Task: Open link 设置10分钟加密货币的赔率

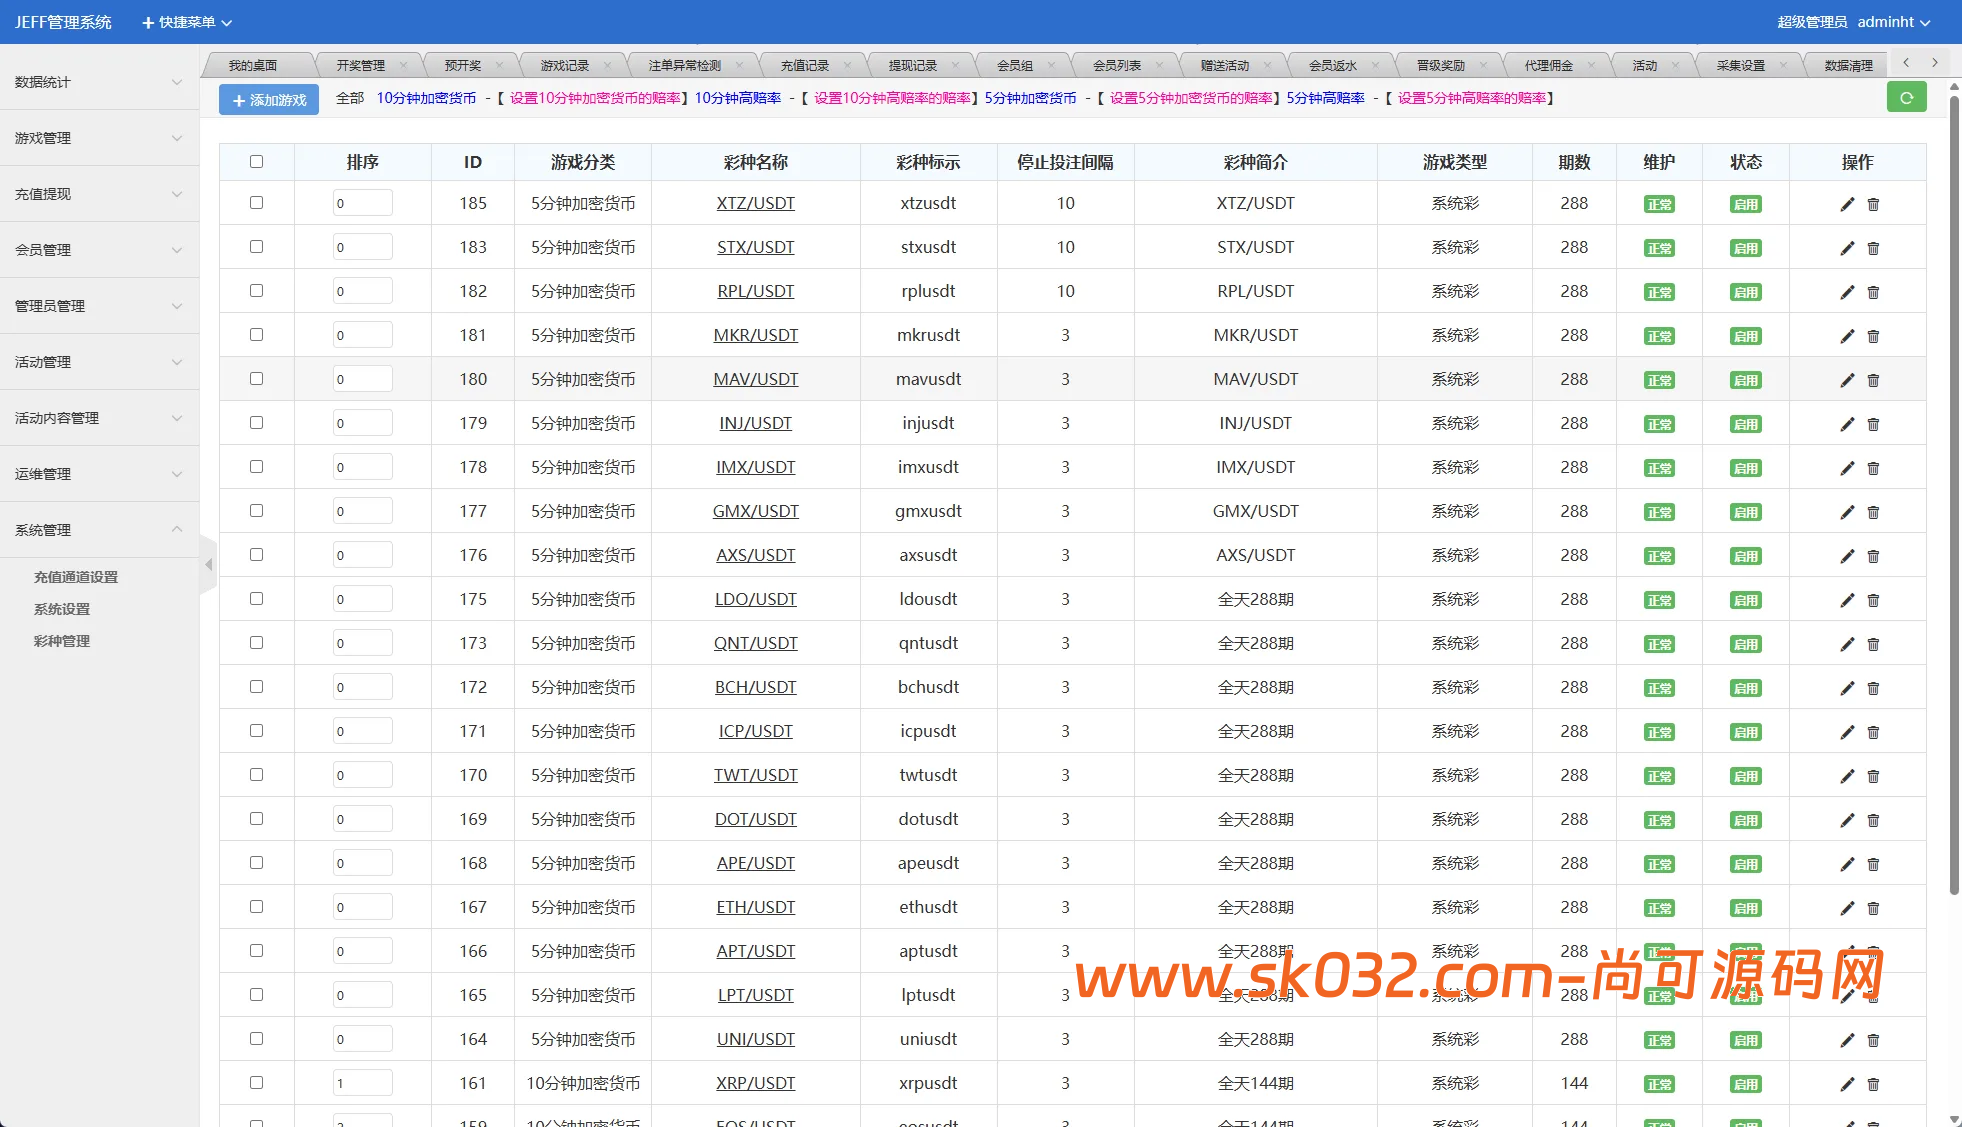Action: click(595, 98)
